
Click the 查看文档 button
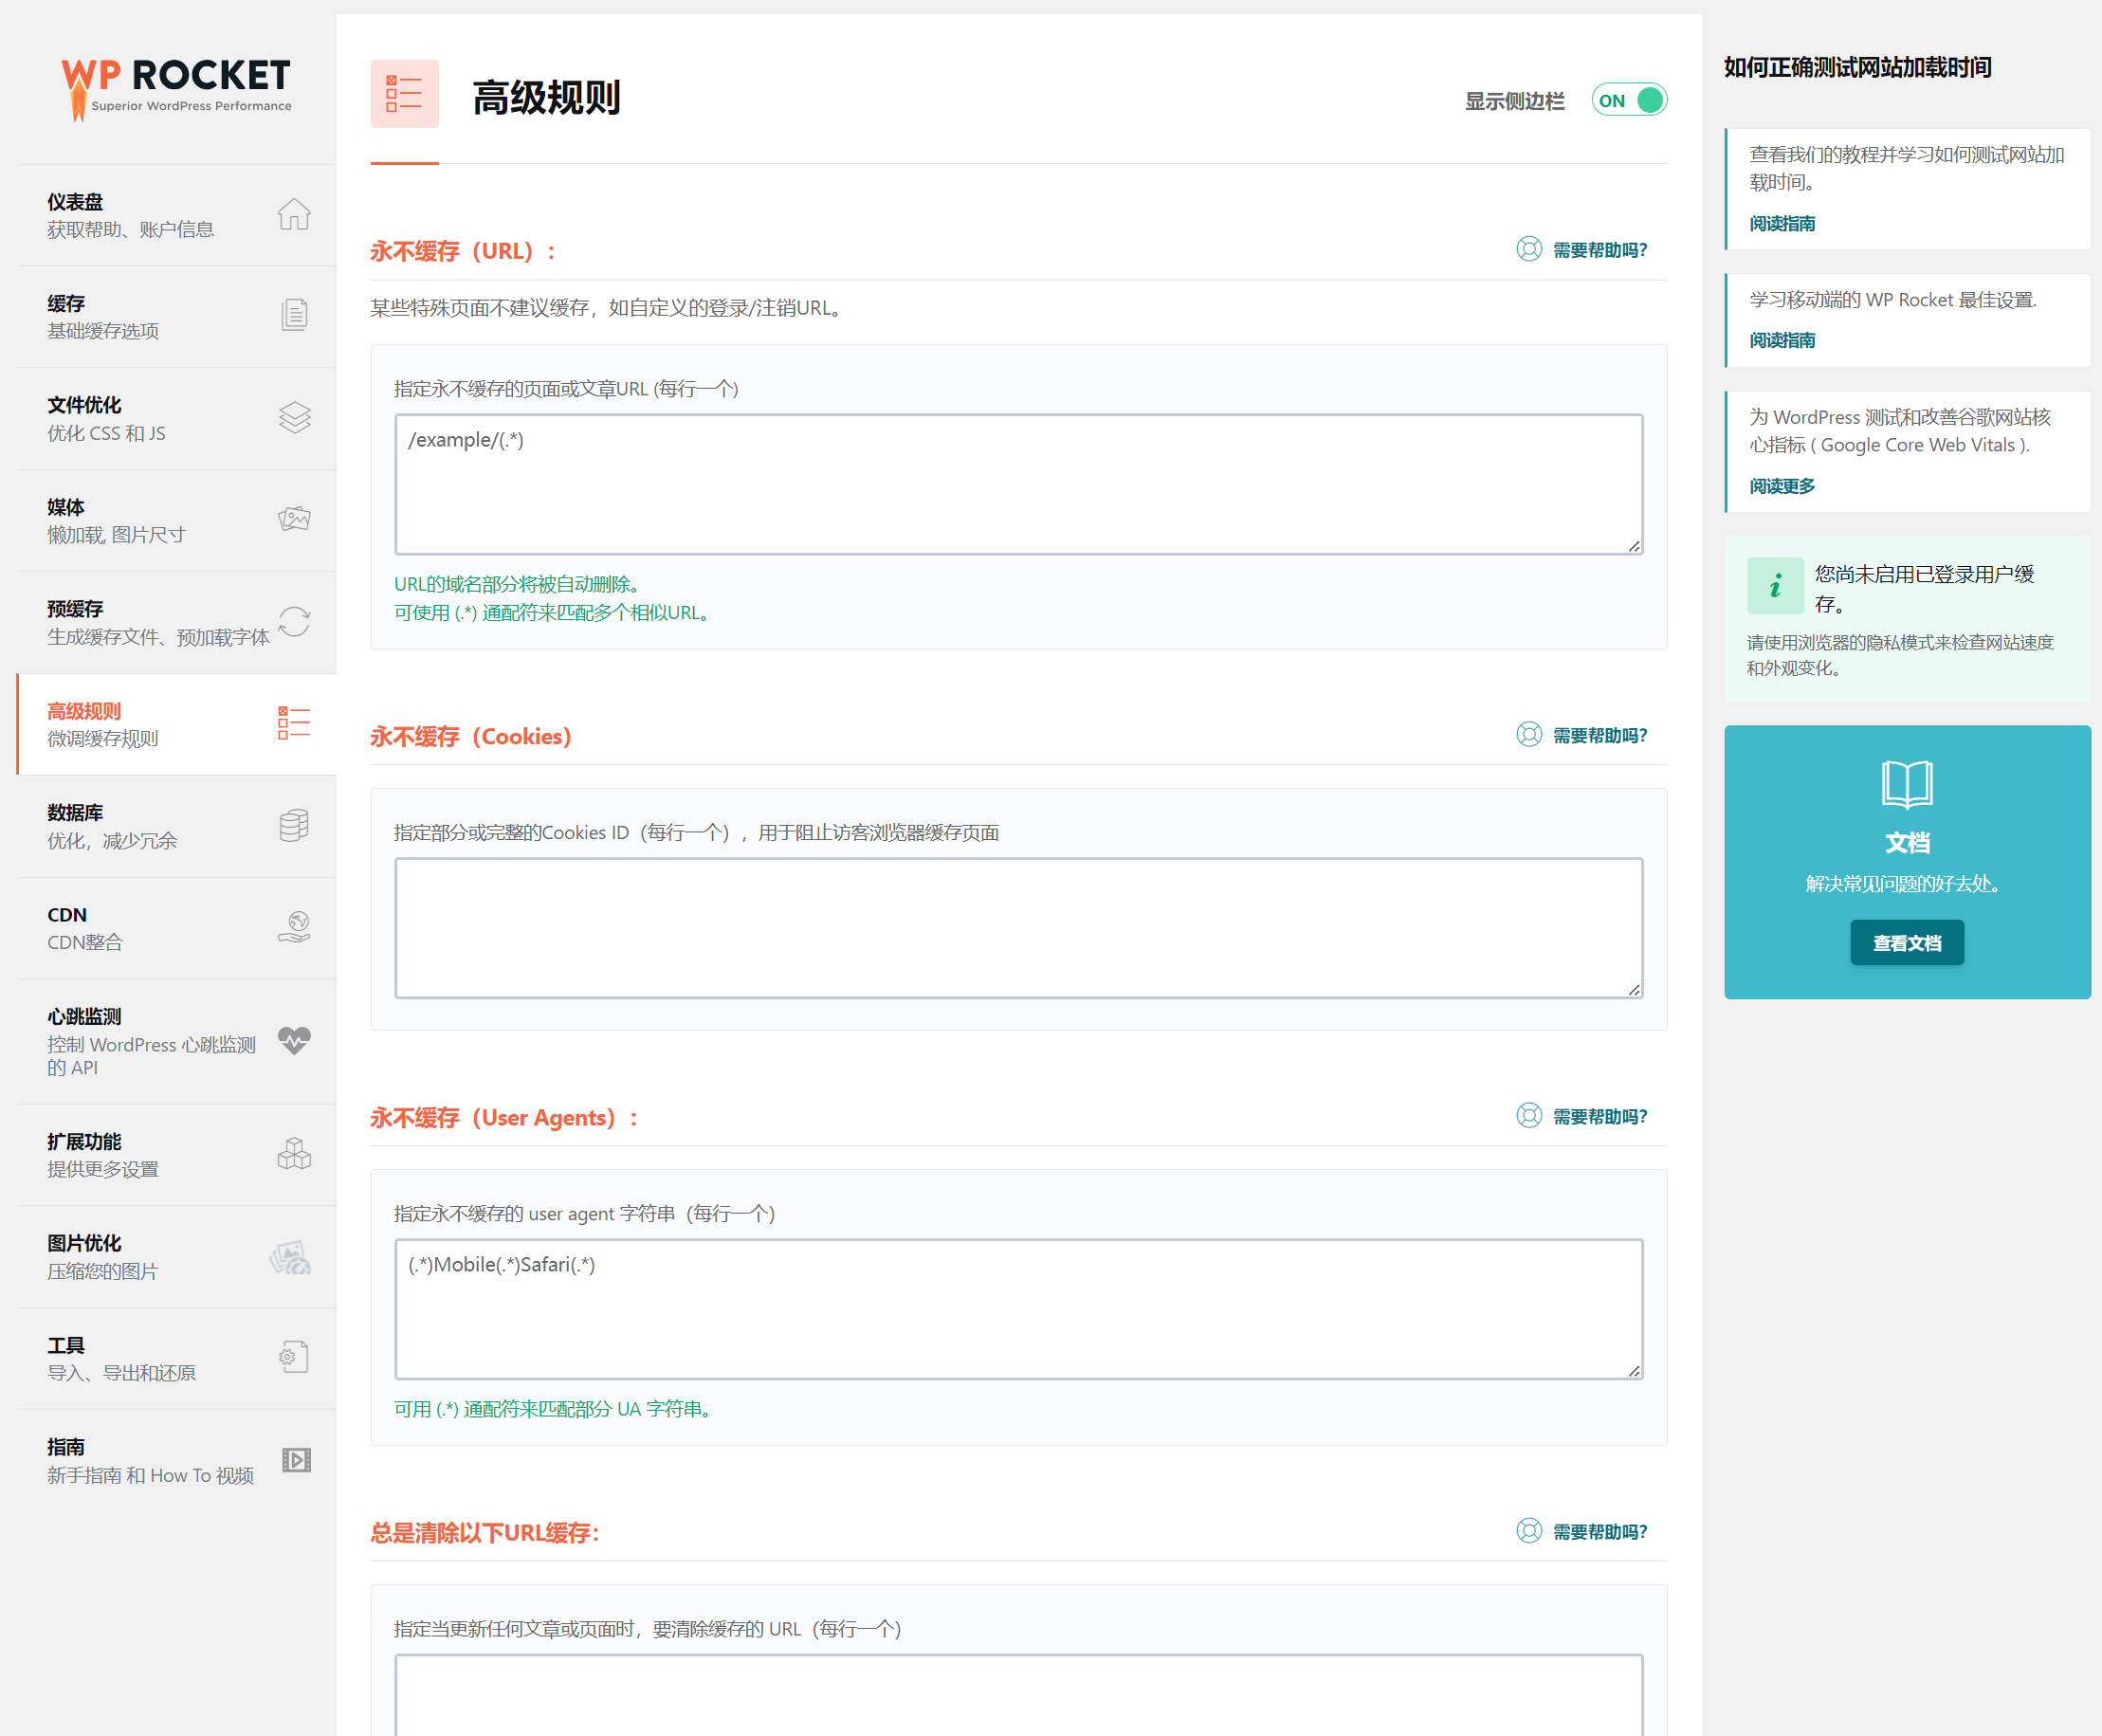click(1907, 942)
